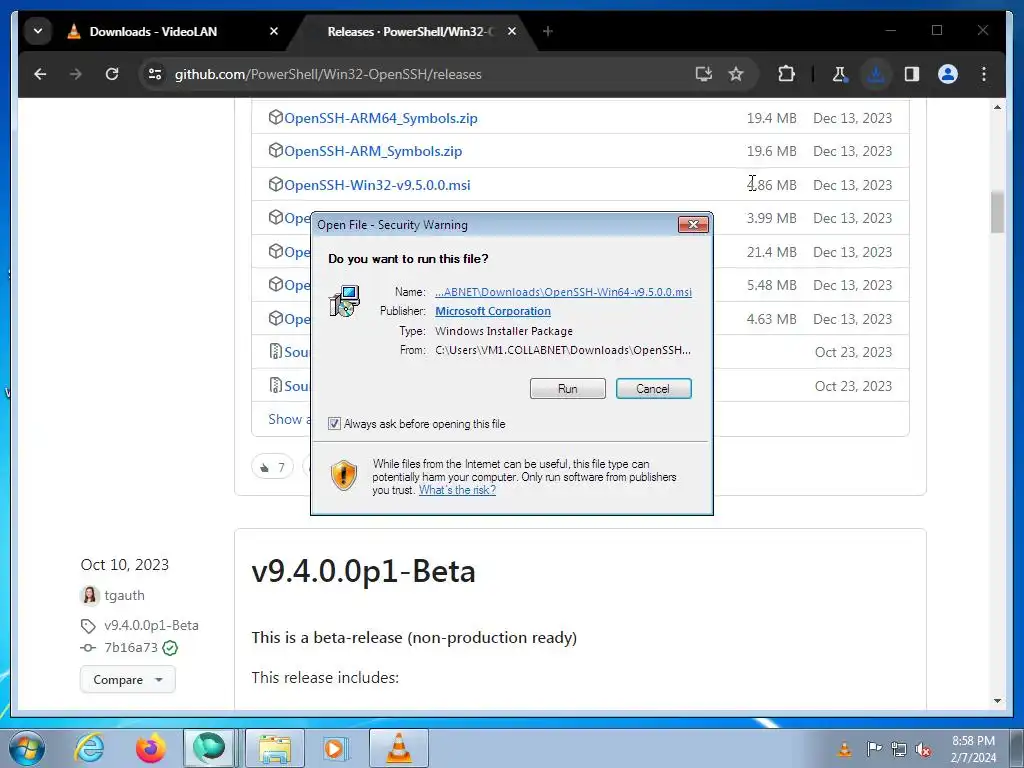Bookmark this page with the star
The width and height of the screenshot is (1024, 768).
[736, 74]
